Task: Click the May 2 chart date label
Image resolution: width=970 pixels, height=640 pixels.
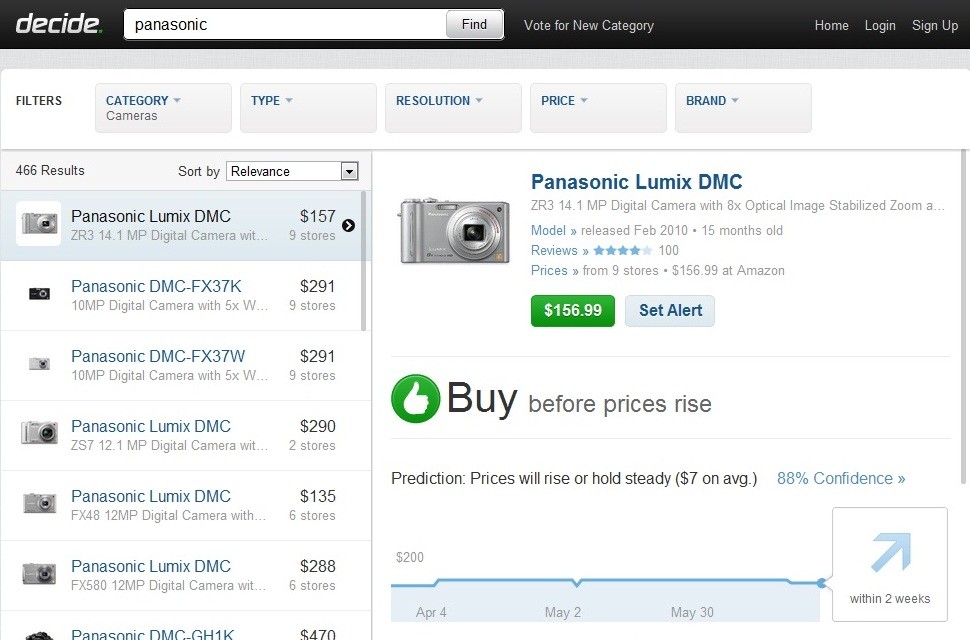Action: (x=562, y=612)
